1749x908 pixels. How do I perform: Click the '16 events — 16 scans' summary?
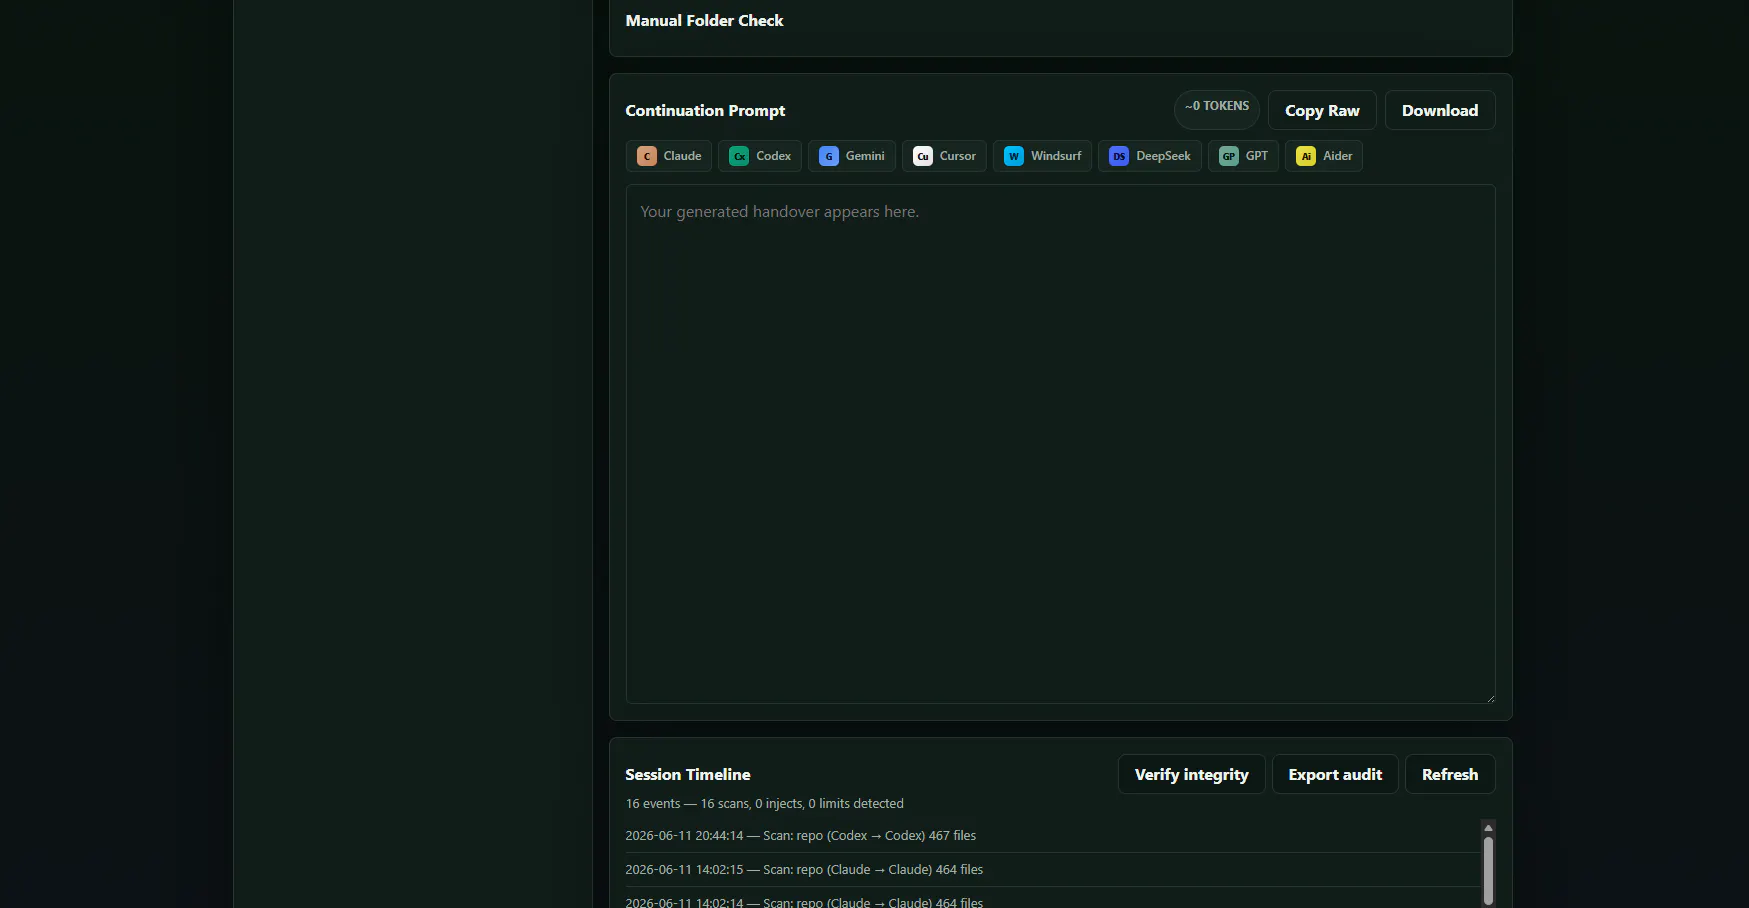(764, 803)
